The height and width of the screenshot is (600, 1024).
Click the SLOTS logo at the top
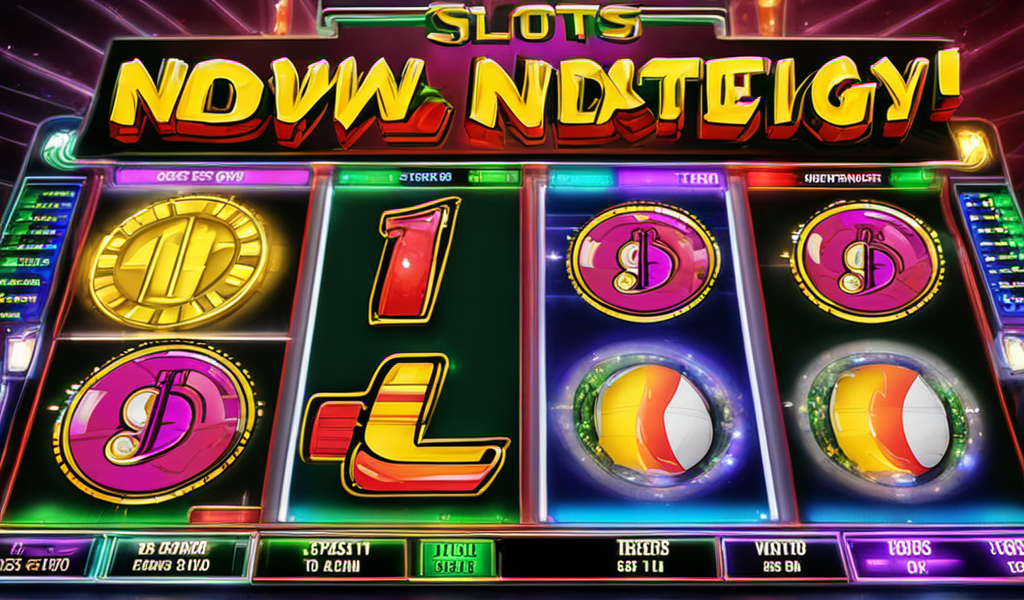(x=531, y=24)
